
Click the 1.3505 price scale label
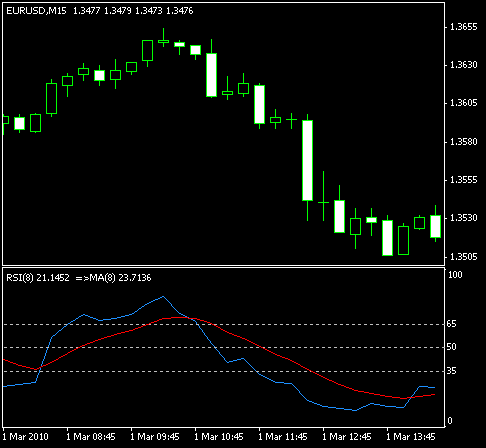tap(464, 257)
